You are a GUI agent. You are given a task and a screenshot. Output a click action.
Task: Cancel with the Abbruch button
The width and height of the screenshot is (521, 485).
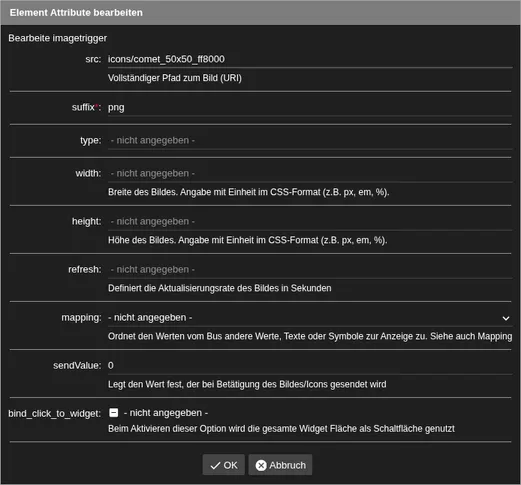[x=280, y=465]
